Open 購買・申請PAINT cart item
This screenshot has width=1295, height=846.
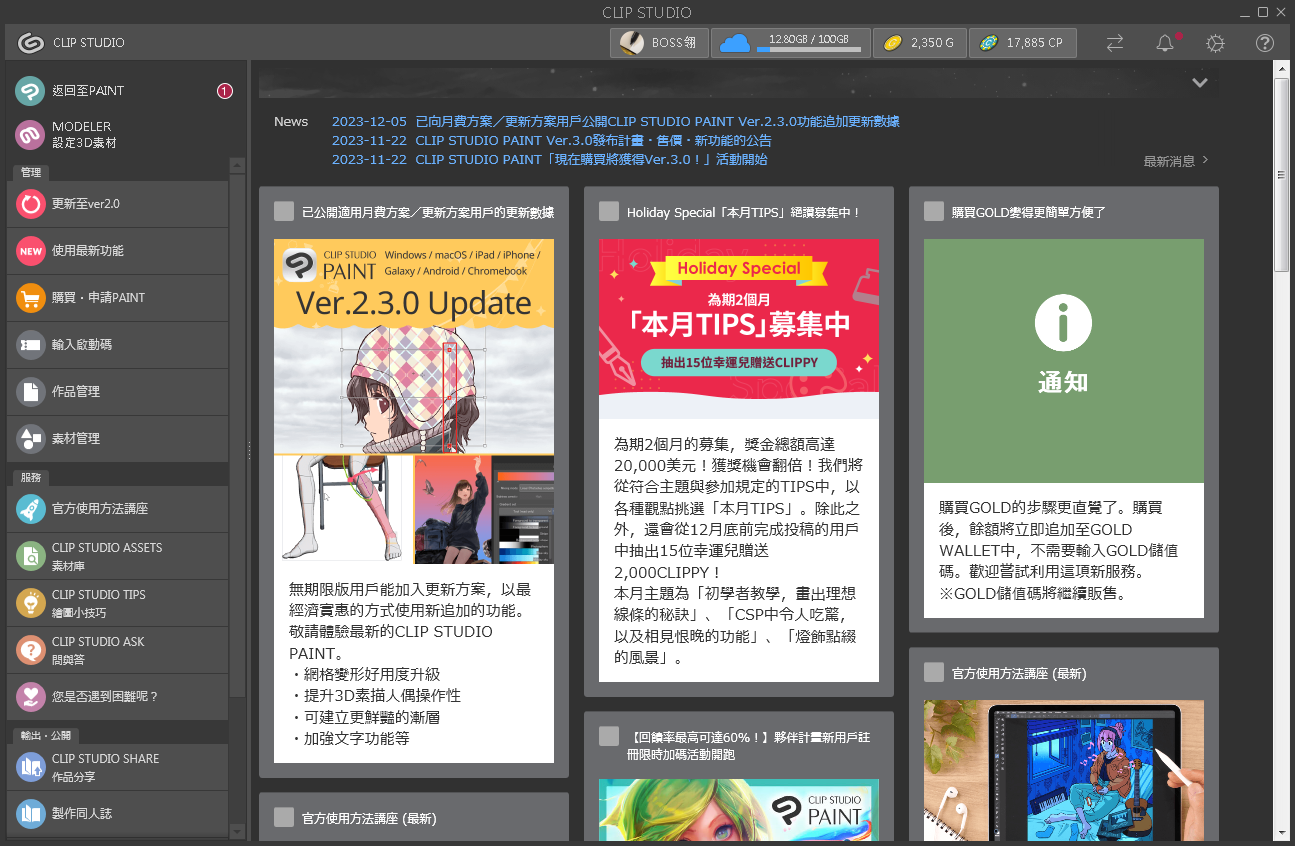[117, 298]
